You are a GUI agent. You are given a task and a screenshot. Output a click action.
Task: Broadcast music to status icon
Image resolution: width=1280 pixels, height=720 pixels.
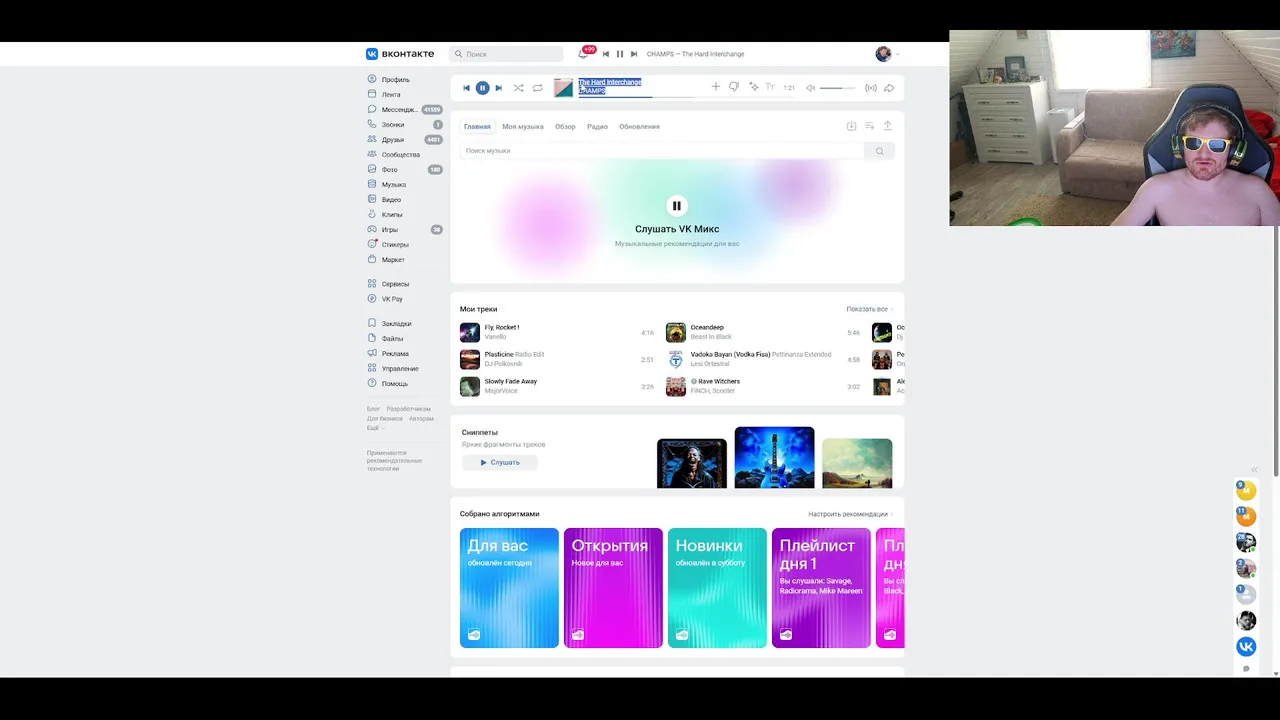point(871,88)
